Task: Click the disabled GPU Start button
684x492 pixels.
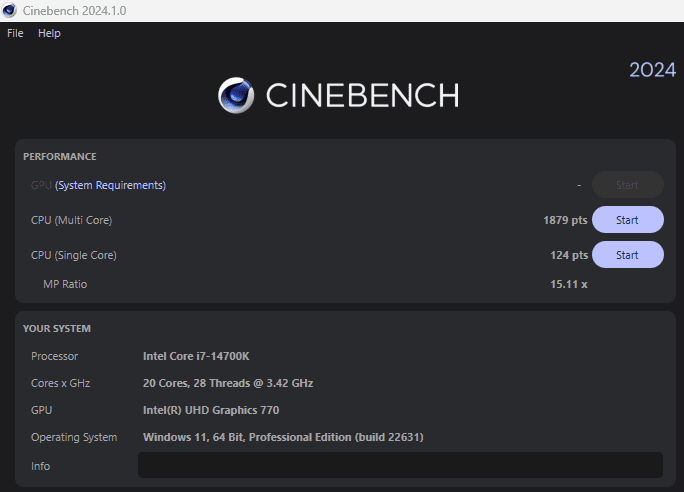Action: click(x=628, y=185)
